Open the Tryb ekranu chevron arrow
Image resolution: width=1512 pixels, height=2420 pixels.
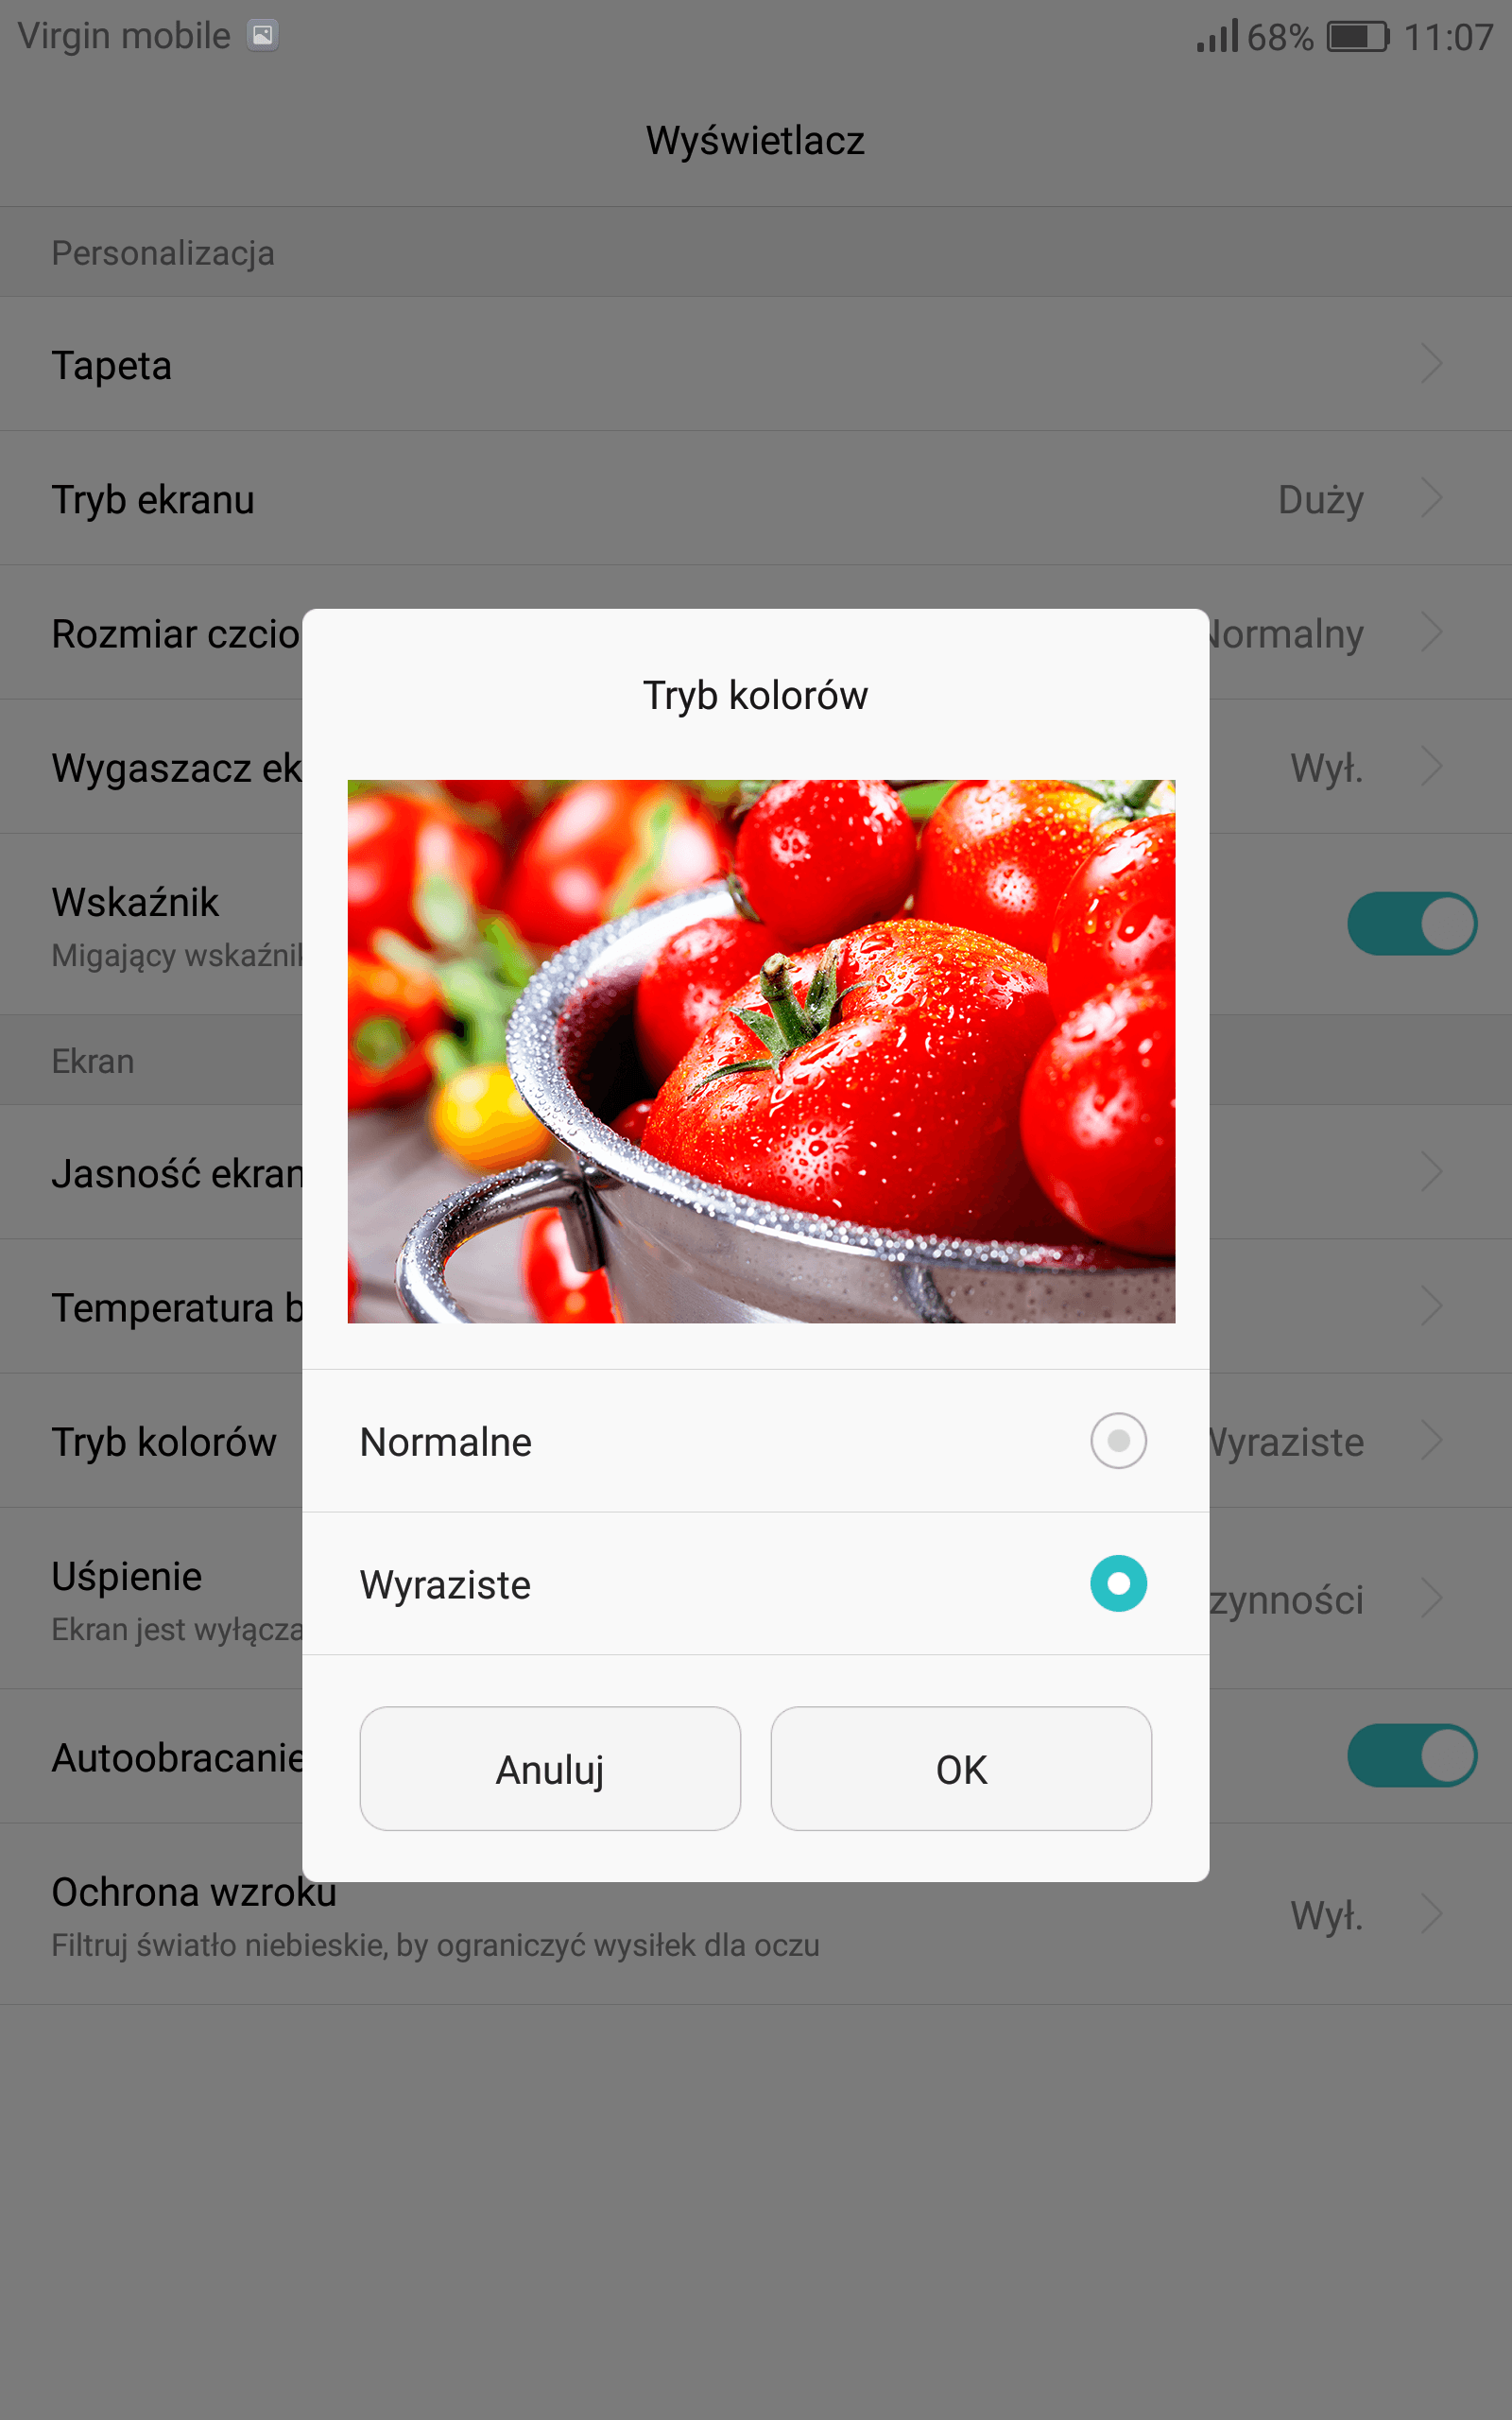(x=1432, y=498)
